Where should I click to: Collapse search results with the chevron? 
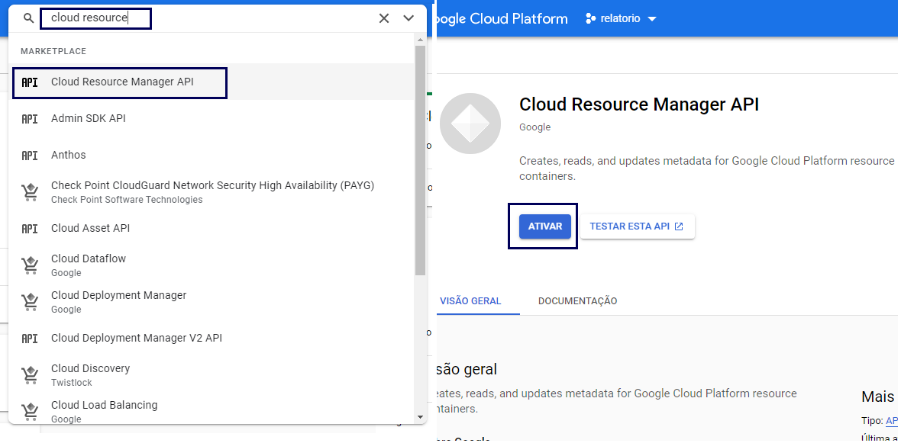point(409,18)
